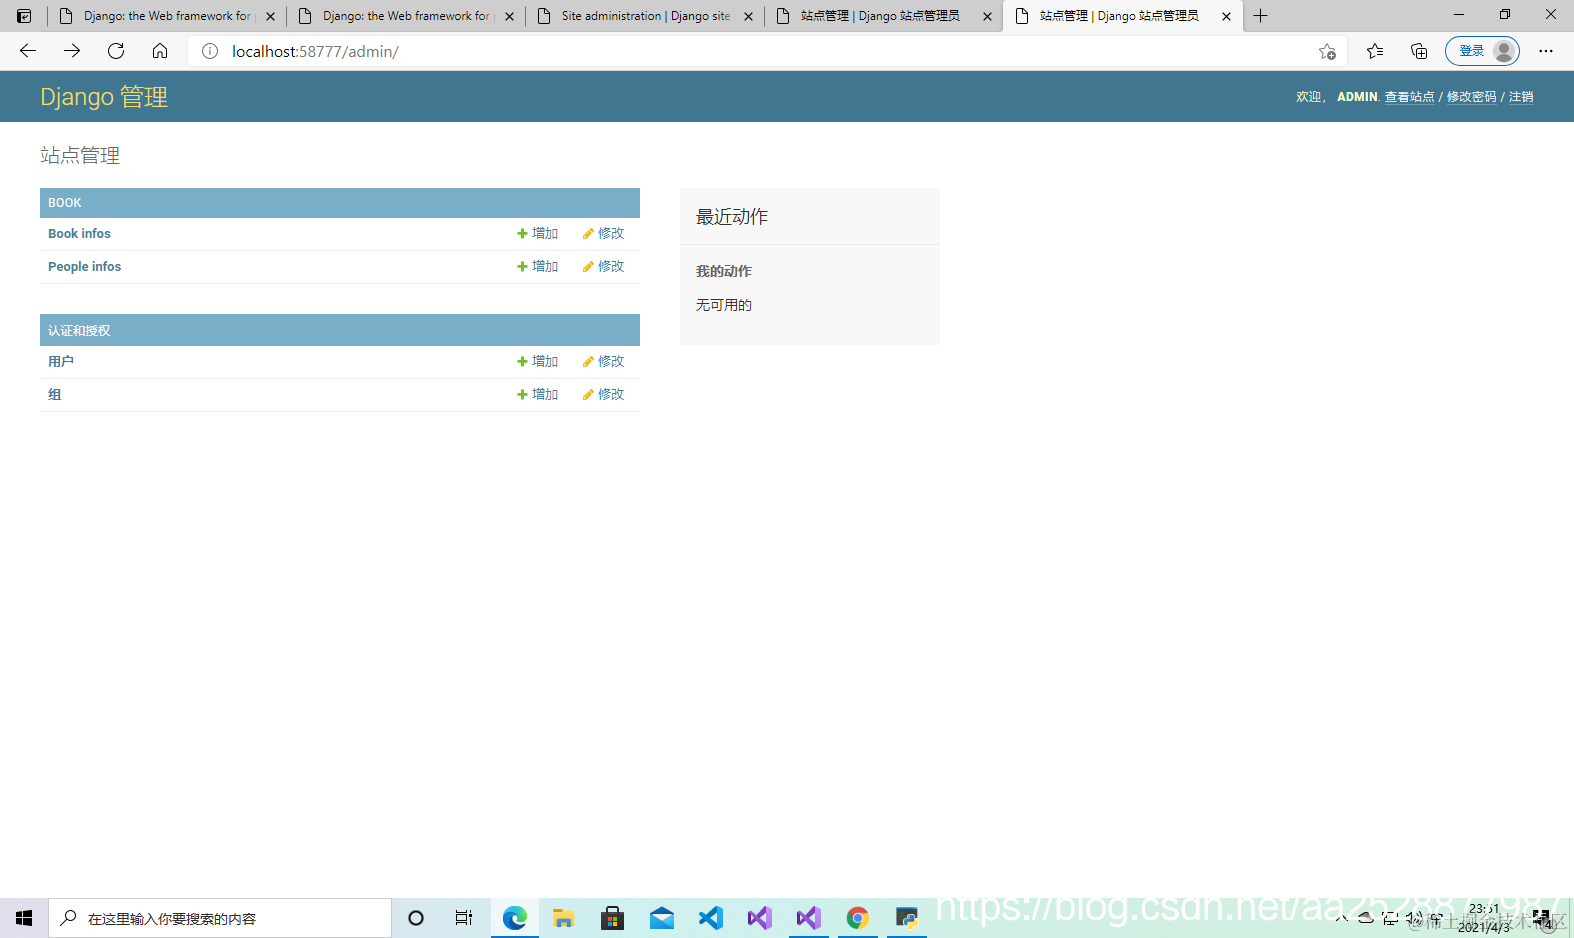1574x938 pixels.
Task: Open File Explorer from taskbar
Action: [564, 918]
